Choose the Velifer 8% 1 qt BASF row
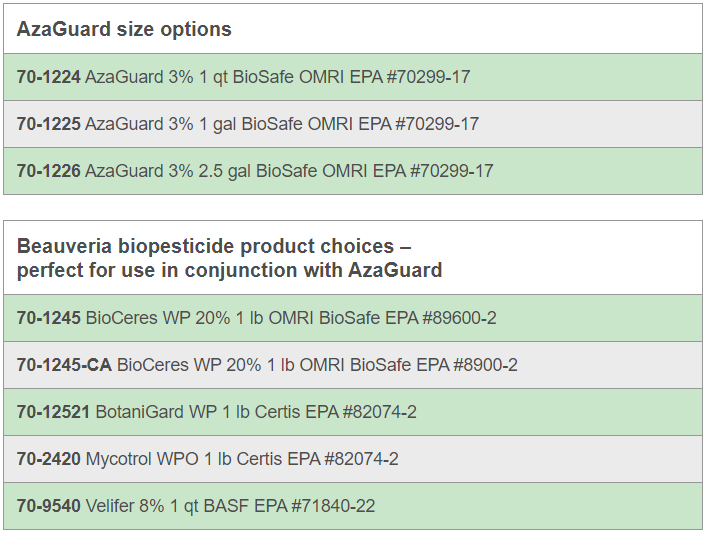This screenshot has height=549, width=711. point(353,506)
